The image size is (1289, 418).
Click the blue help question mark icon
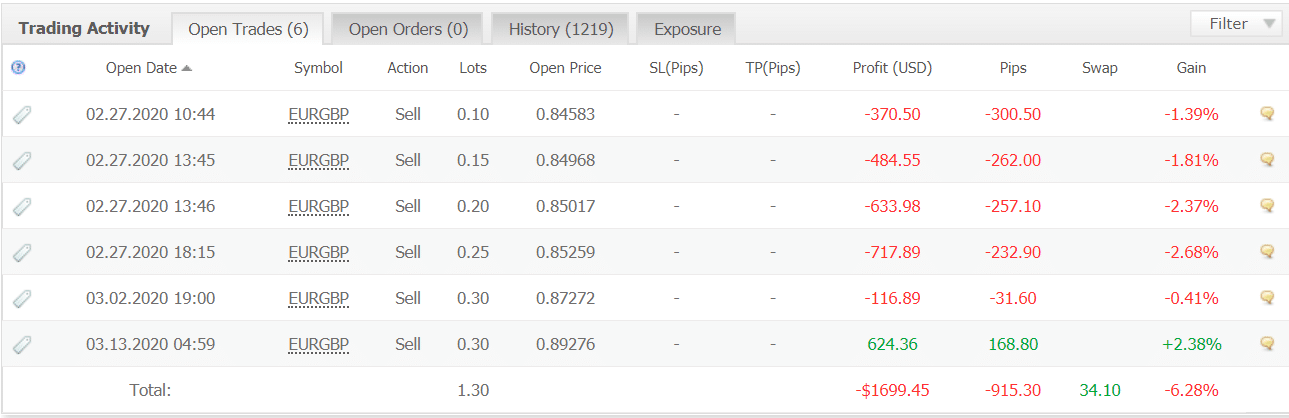point(18,68)
